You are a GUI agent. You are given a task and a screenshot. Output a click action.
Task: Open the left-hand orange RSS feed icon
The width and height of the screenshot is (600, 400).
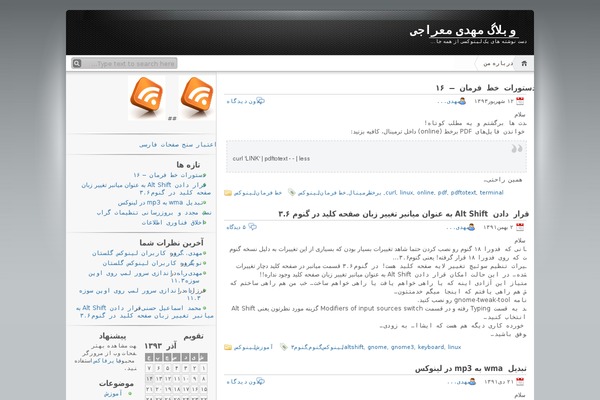click(x=147, y=97)
